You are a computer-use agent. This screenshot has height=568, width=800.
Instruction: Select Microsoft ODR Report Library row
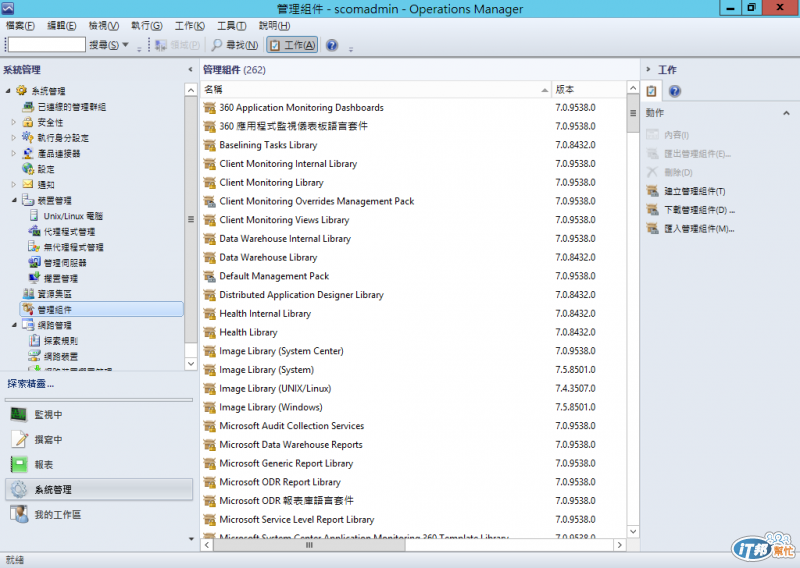click(414, 482)
